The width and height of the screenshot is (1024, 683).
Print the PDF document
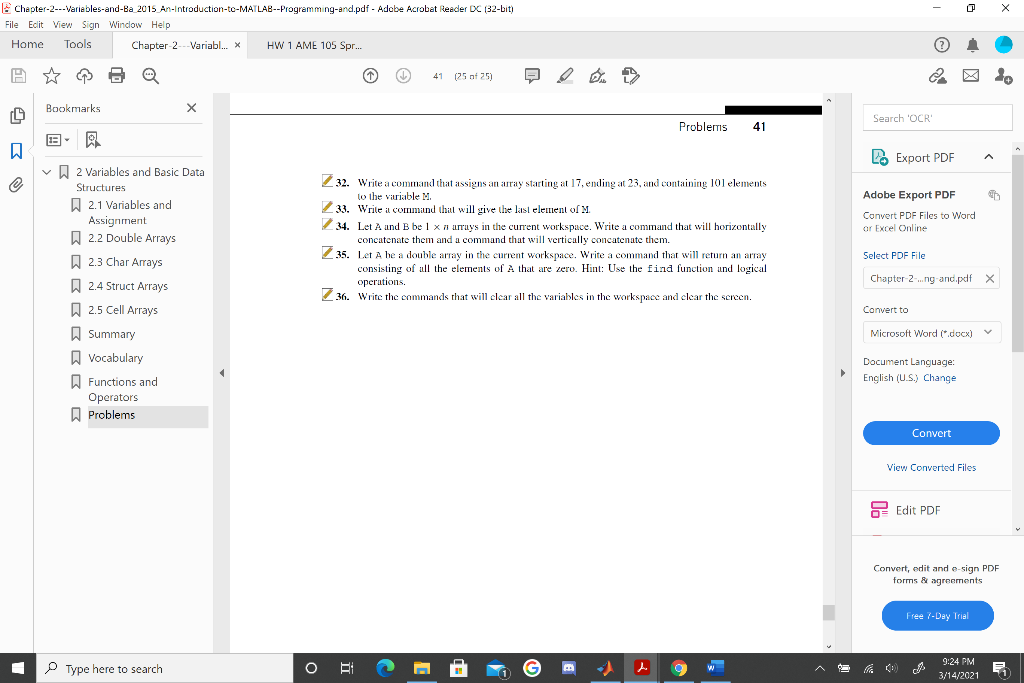pos(119,75)
